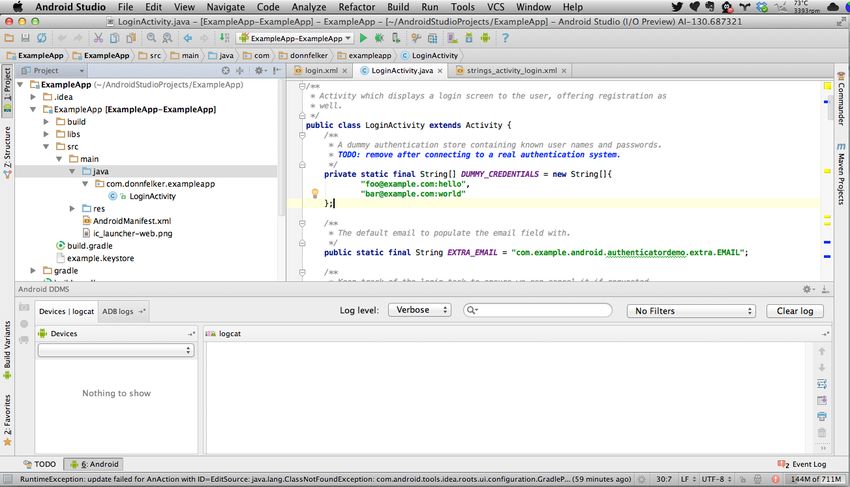850x487 pixels.
Task: Open the Android Device Monitor icon
Action: 485,38
